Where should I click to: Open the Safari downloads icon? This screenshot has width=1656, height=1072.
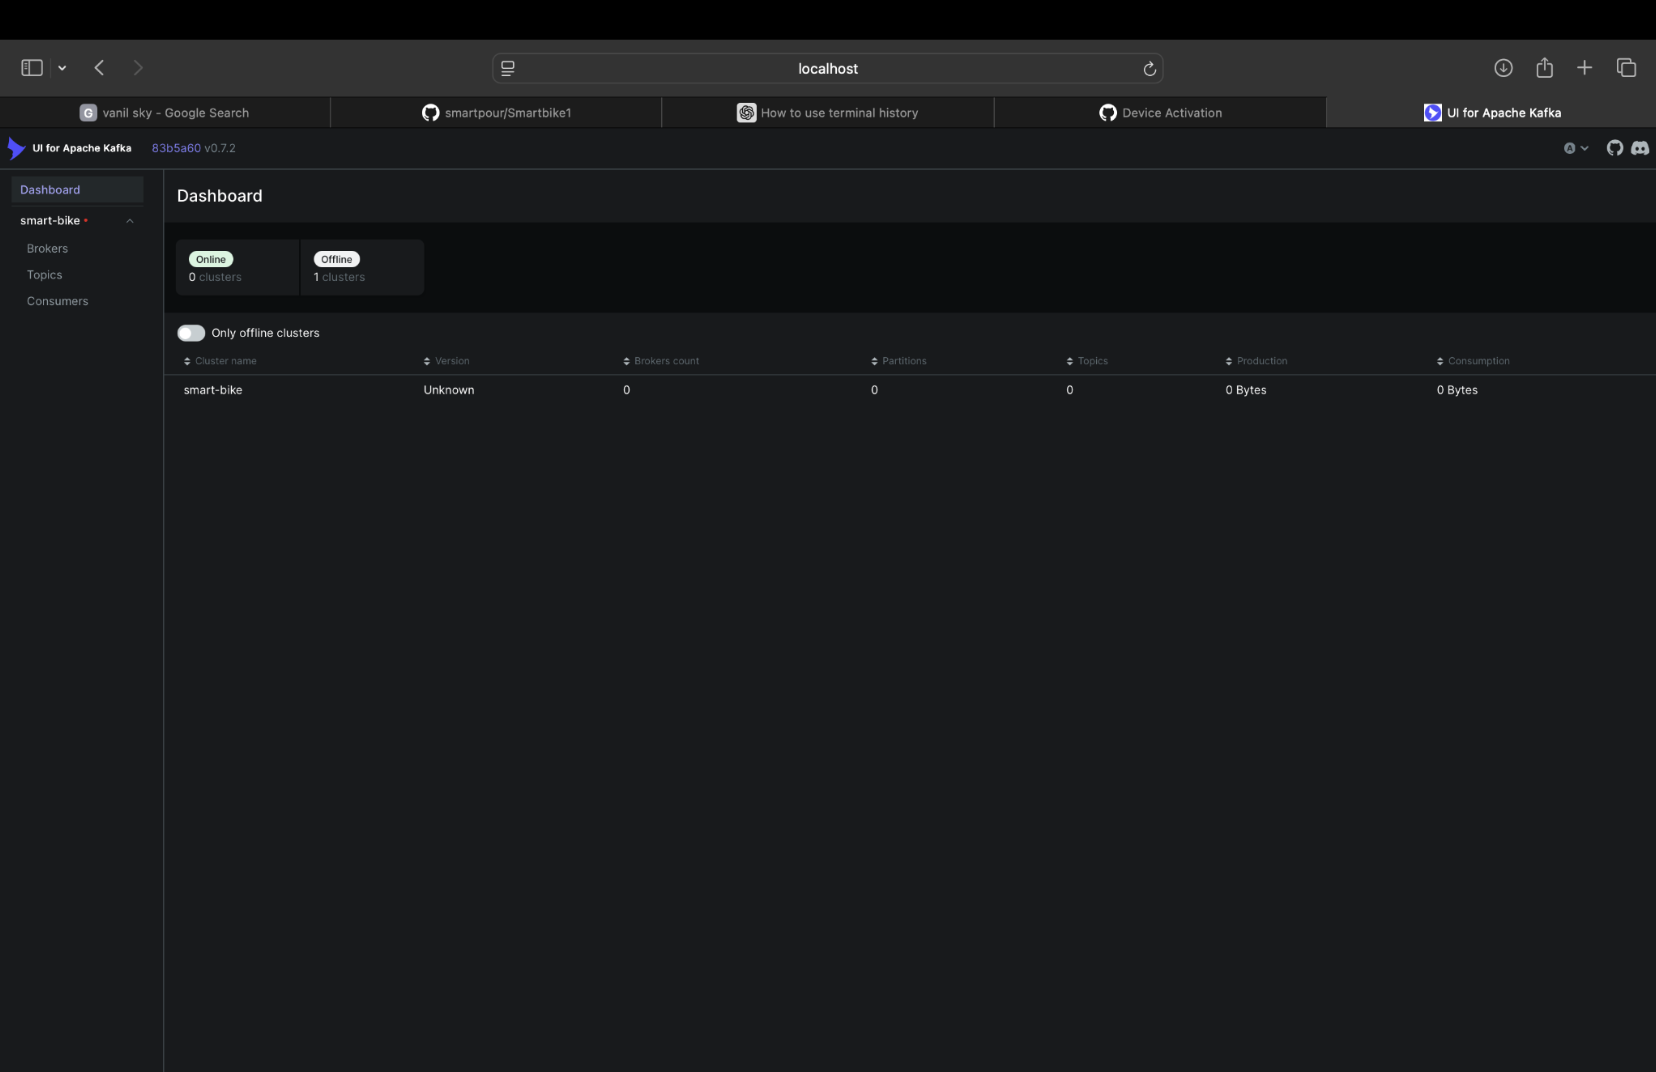tap(1503, 67)
